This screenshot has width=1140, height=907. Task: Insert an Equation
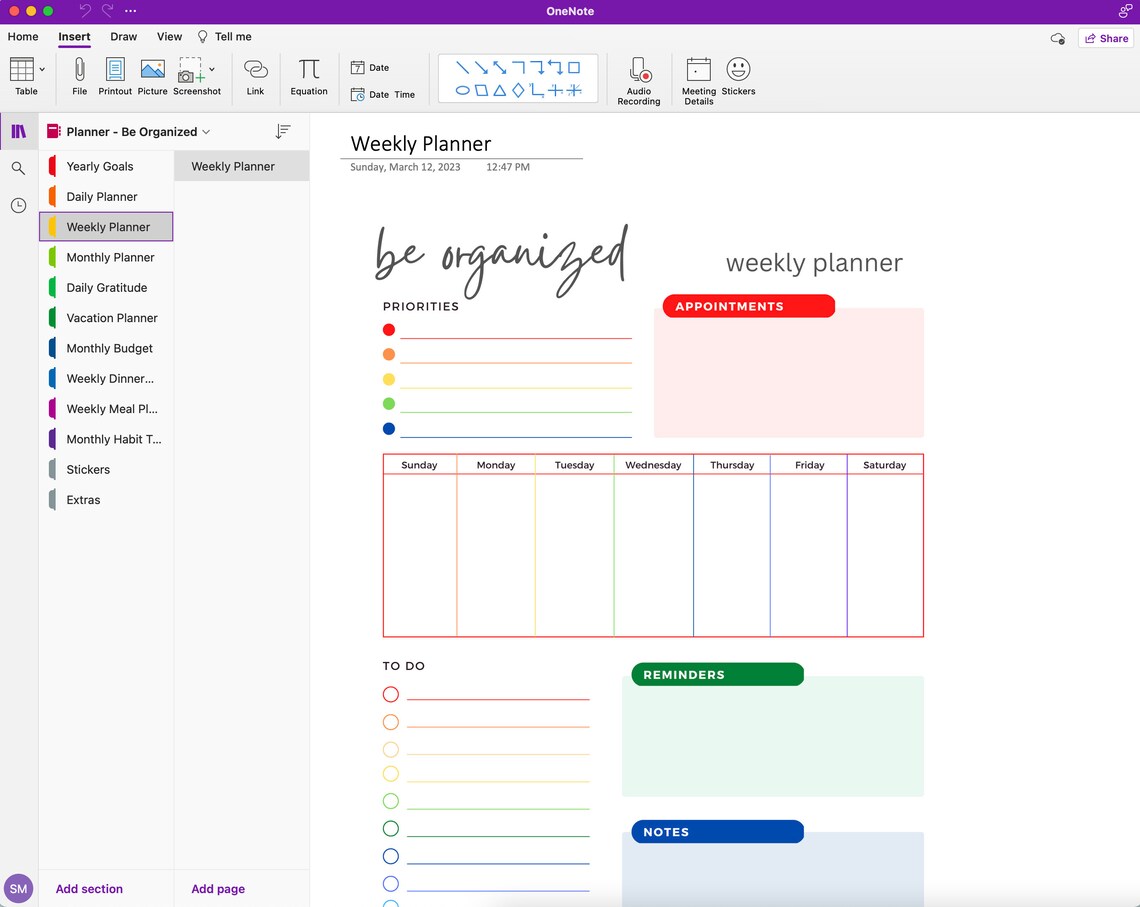(x=308, y=75)
